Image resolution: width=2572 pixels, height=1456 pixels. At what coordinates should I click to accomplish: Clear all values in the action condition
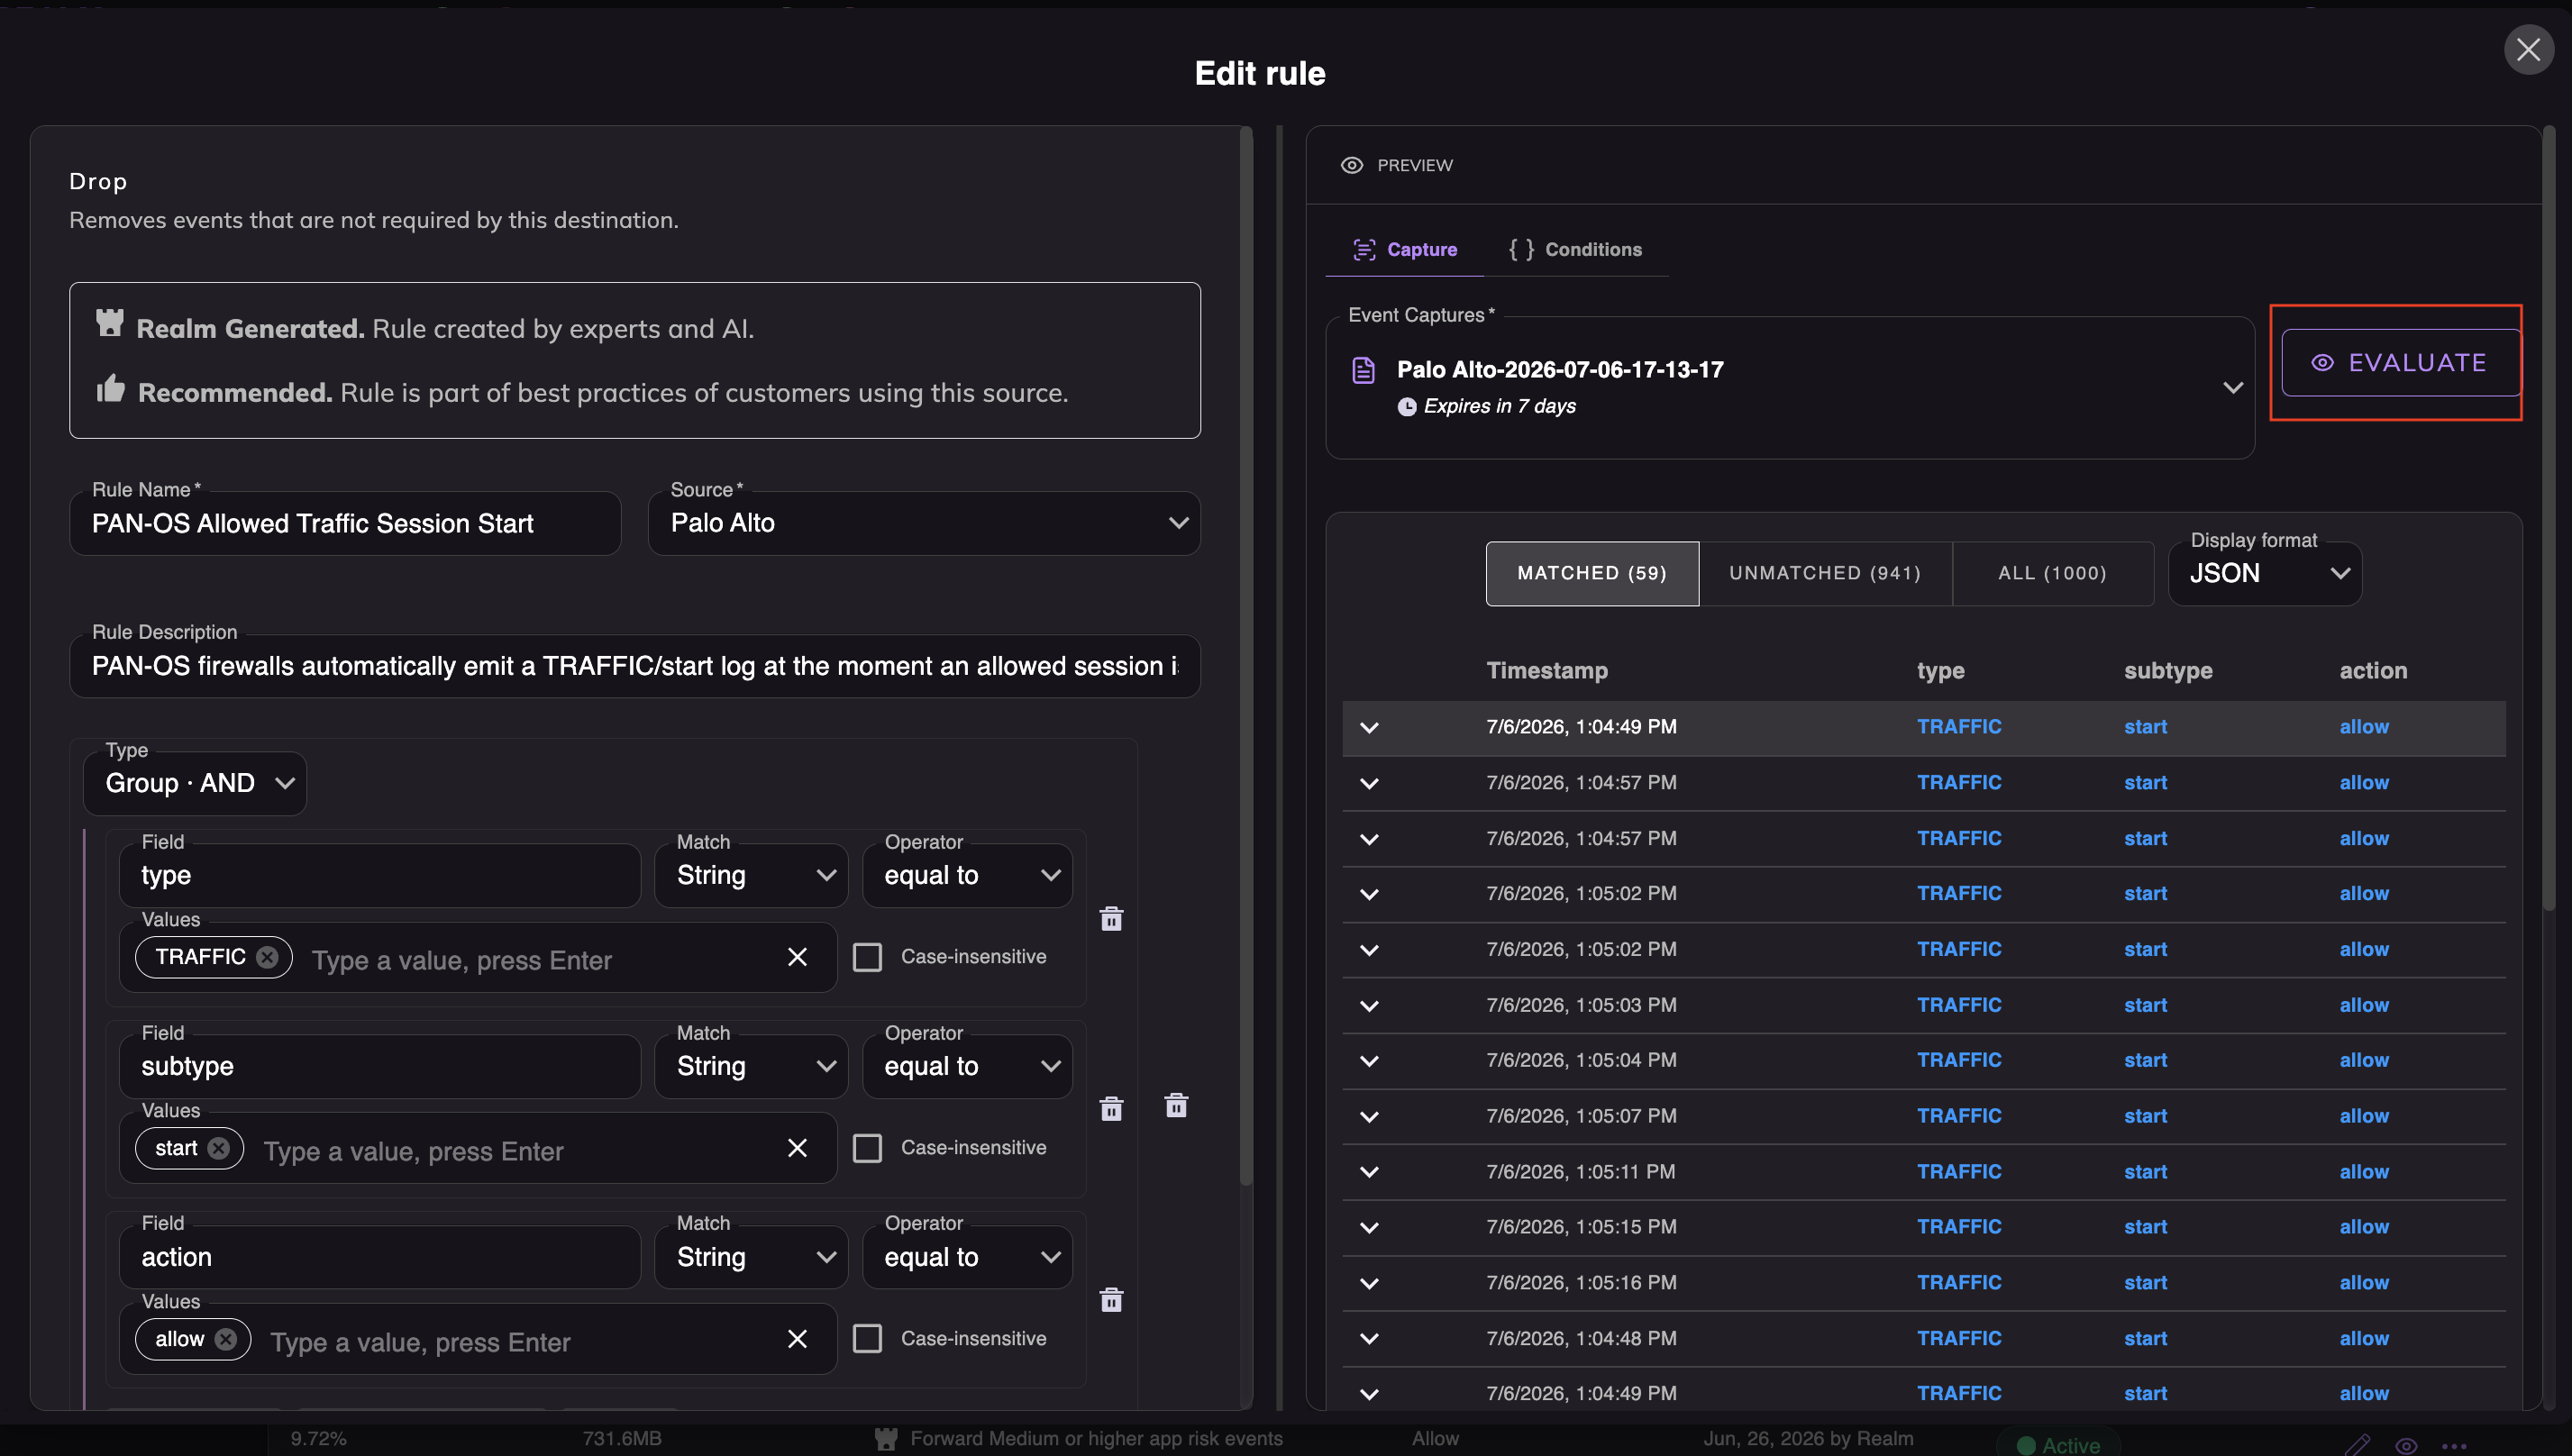[x=797, y=1339]
